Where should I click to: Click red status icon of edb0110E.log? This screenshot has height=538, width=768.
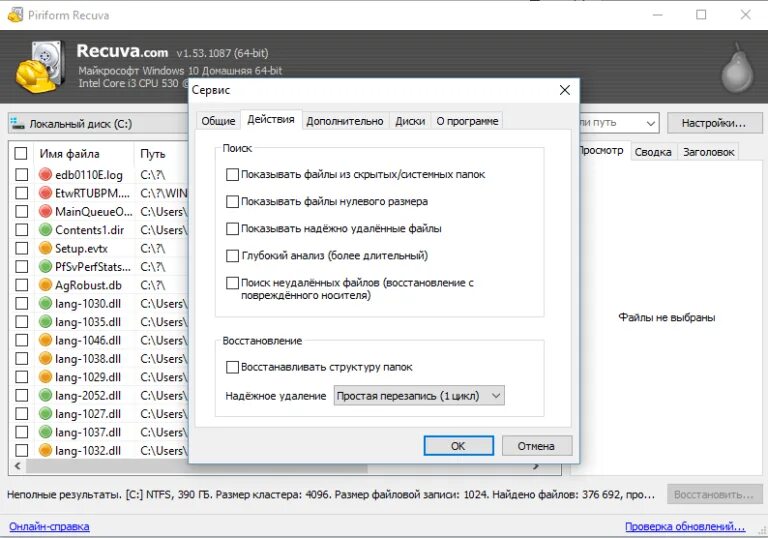click(x=45, y=174)
